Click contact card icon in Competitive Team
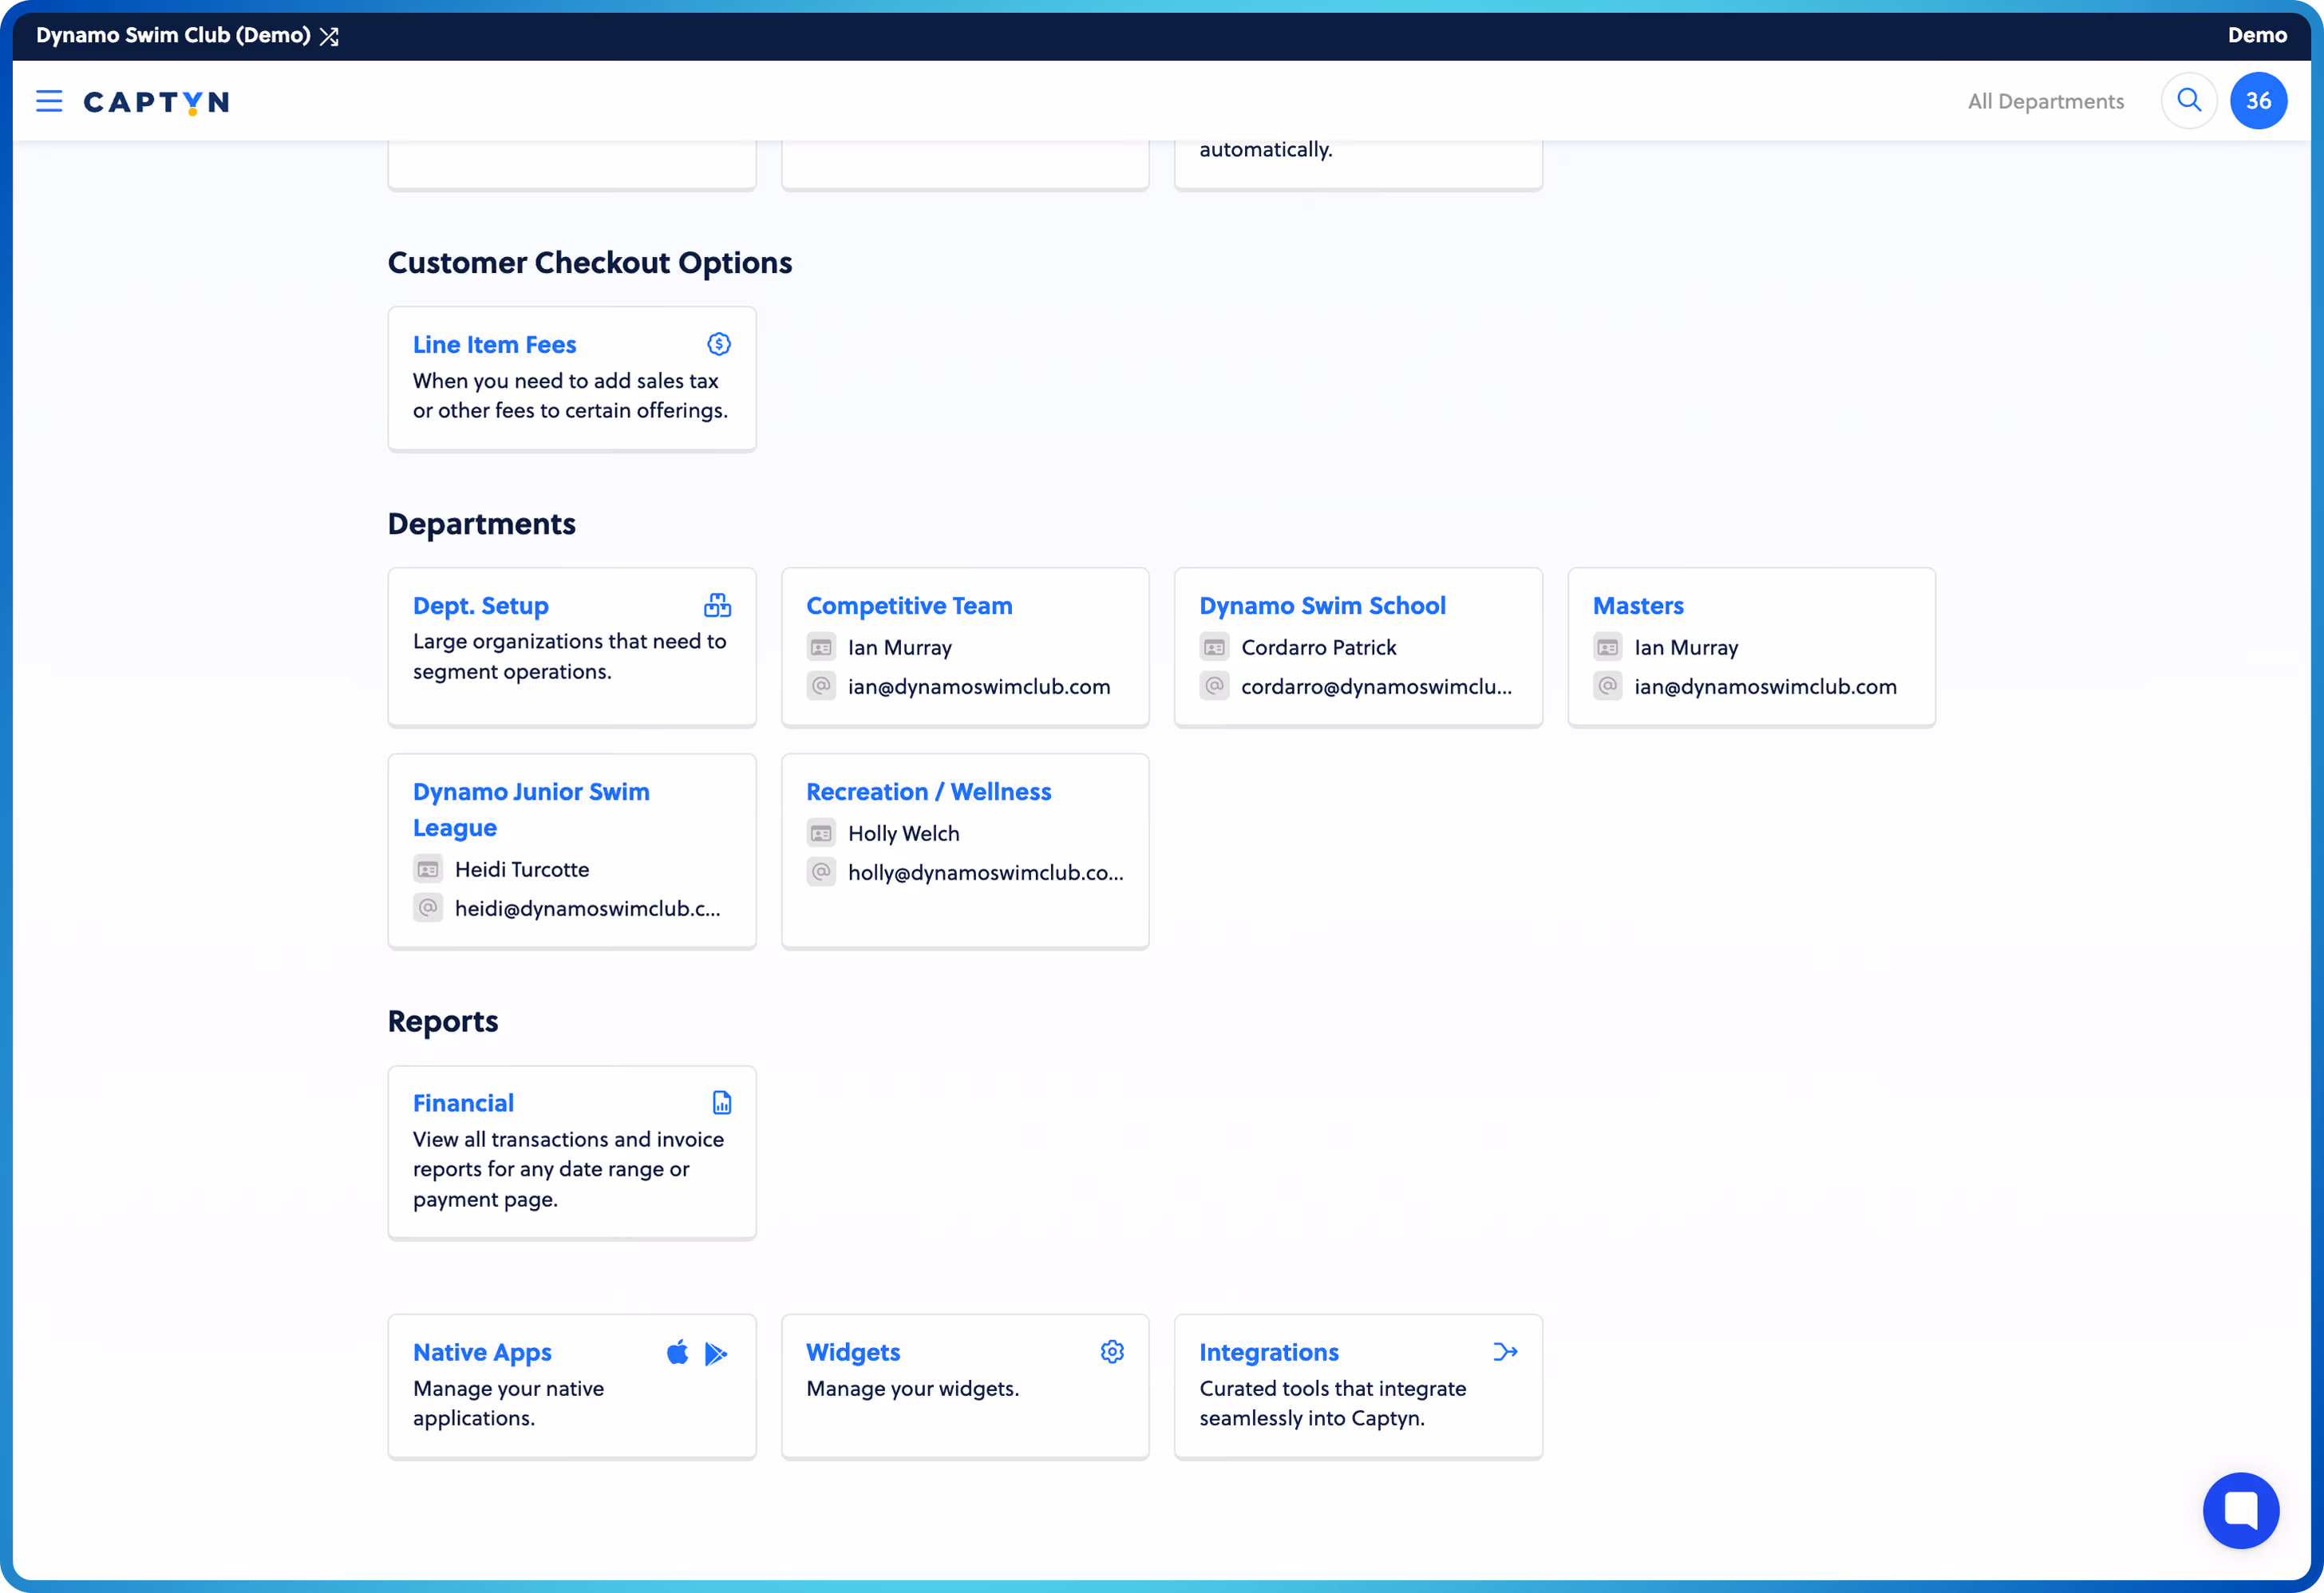This screenshot has height=1593, width=2324. click(x=821, y=647)
